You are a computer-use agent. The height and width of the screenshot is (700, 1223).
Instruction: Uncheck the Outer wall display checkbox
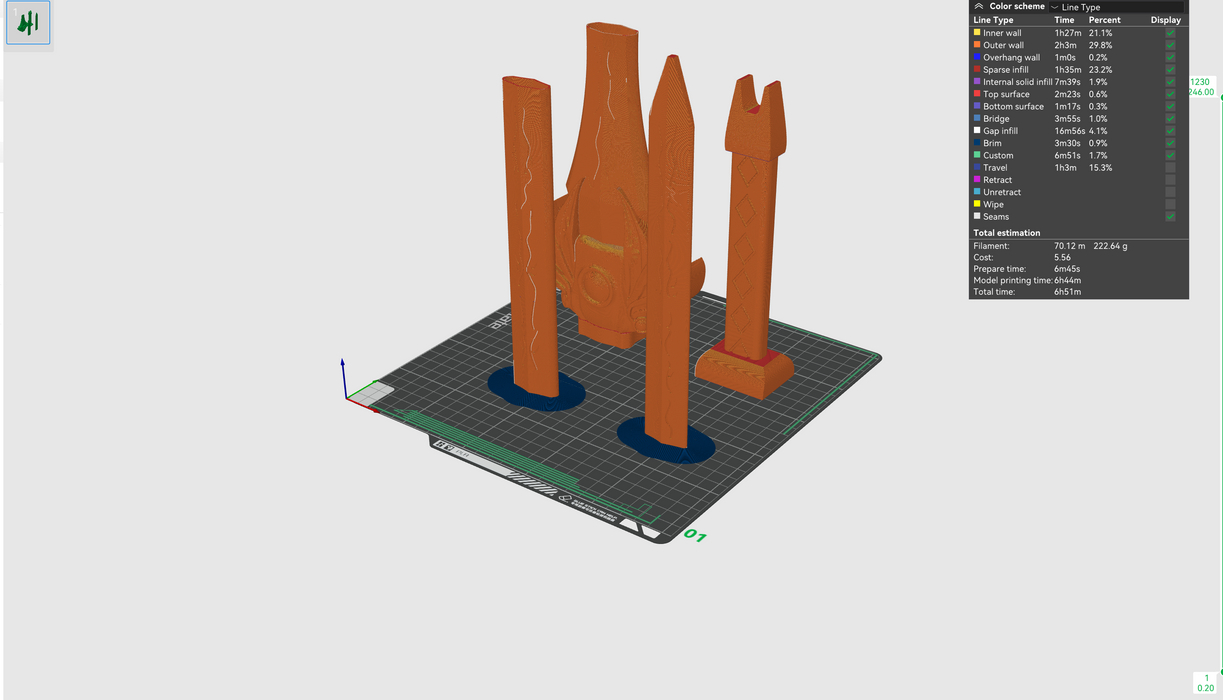[1170, 45]
